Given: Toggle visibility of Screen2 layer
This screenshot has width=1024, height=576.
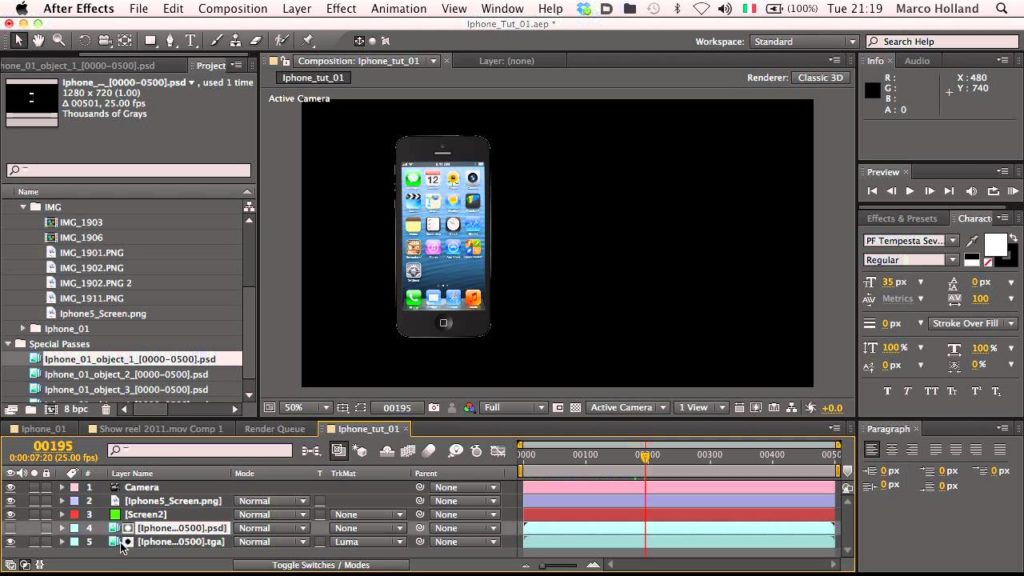Looking at the screenshot, I should click(11, 514).
